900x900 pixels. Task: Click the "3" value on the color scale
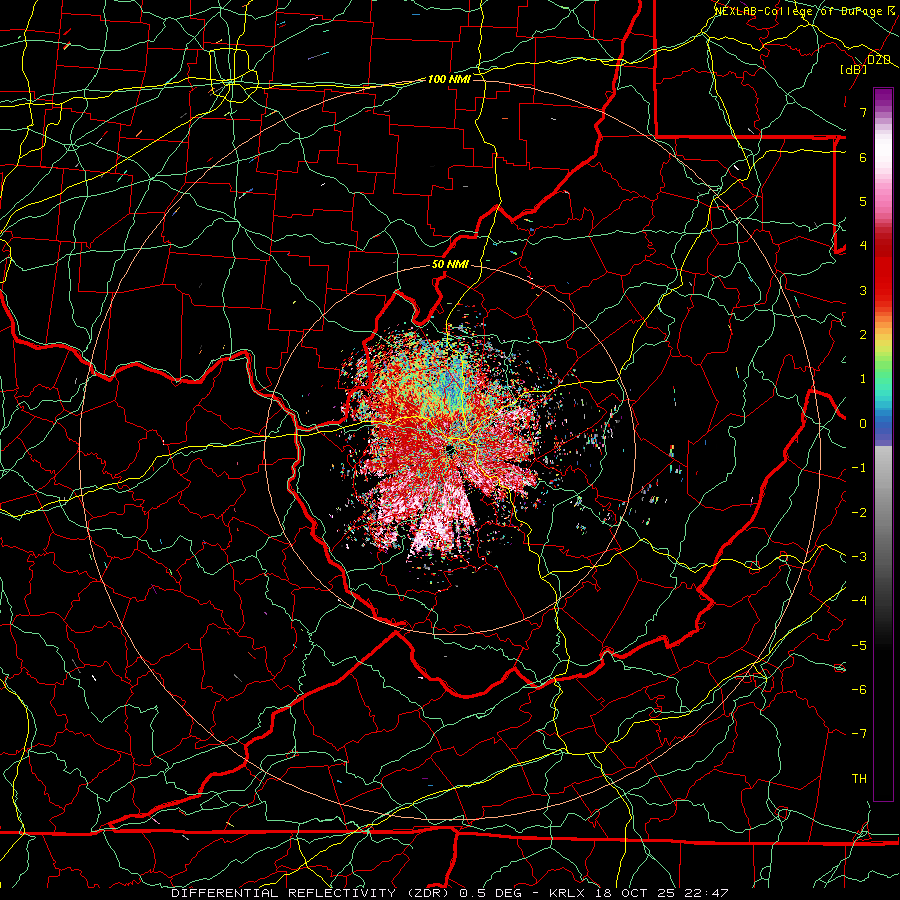coord(863,290)
